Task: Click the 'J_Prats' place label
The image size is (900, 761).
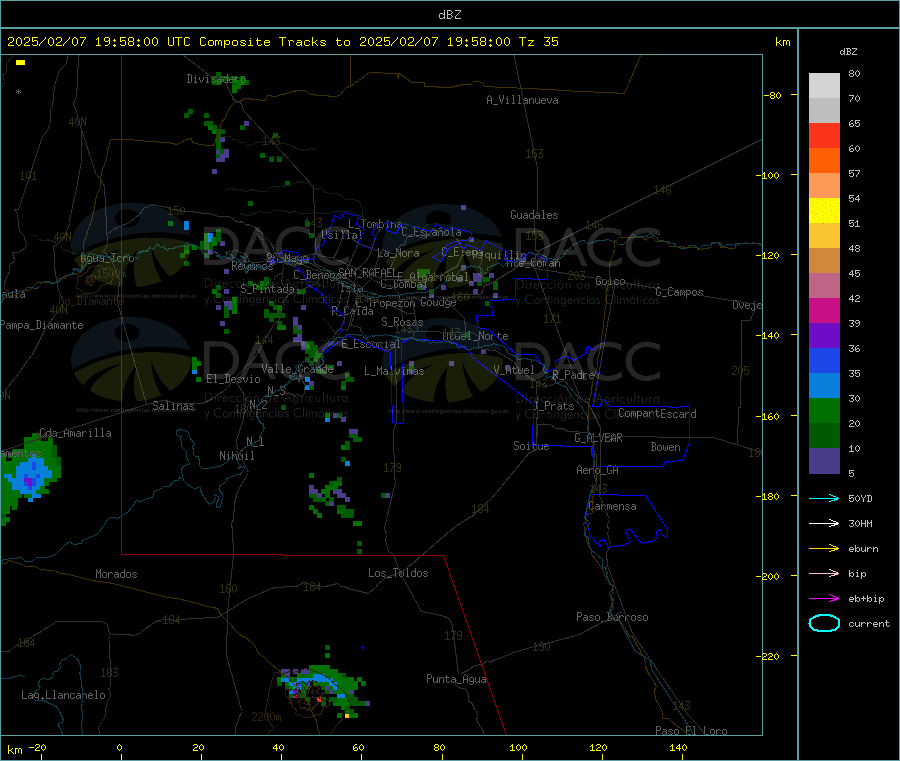Action: pyautogui.click(x=553, y=406)
